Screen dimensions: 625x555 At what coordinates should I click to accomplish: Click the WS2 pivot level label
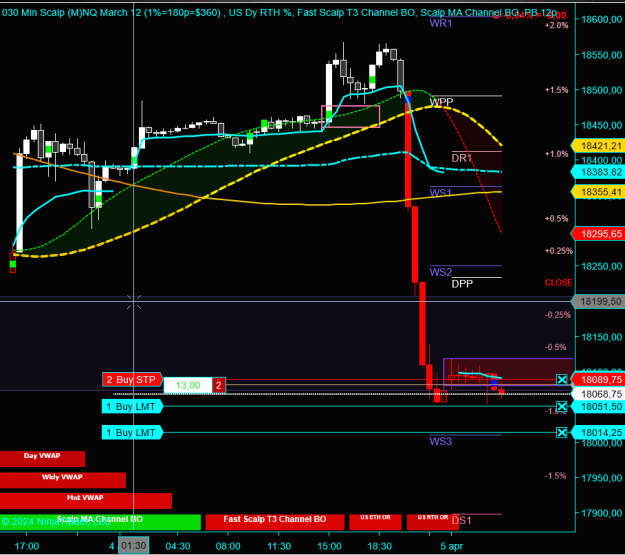point(440,272)
